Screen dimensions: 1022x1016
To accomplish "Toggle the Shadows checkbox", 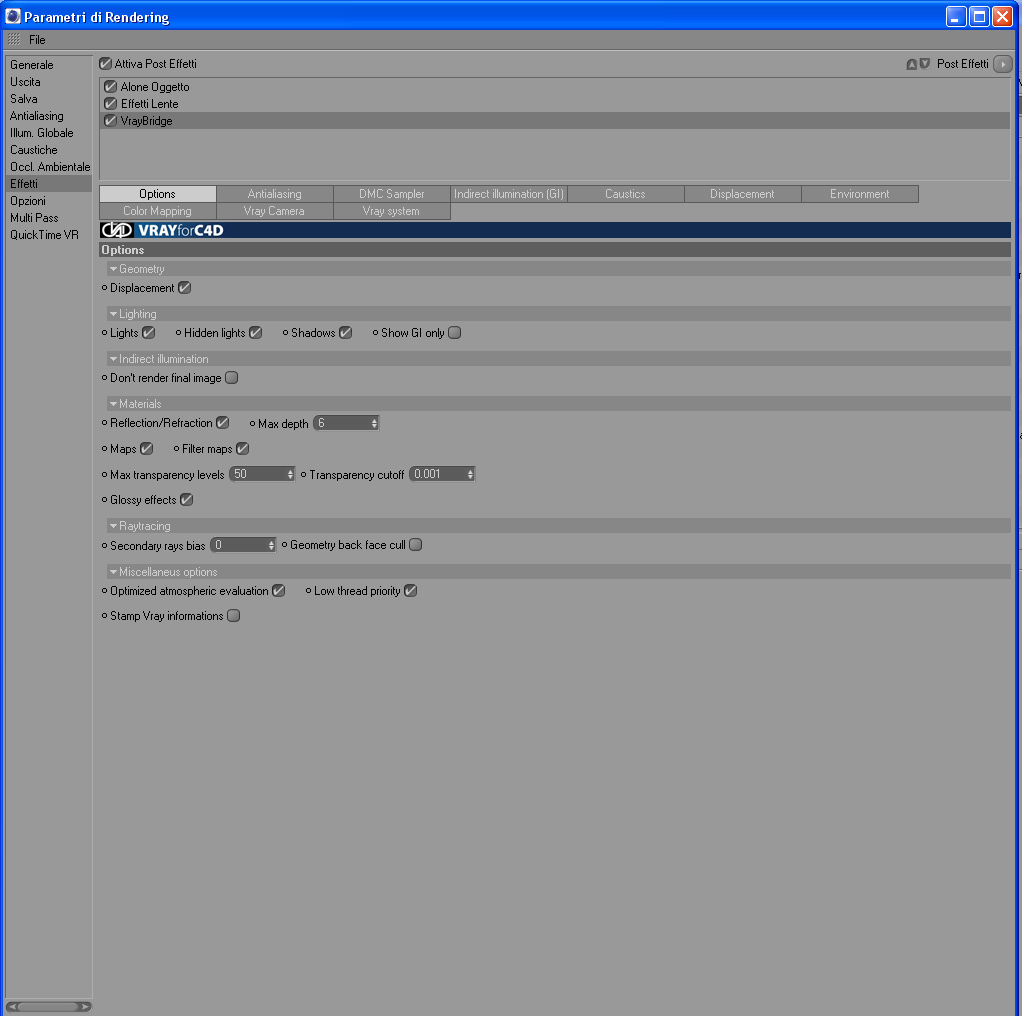I will [345, 332].
